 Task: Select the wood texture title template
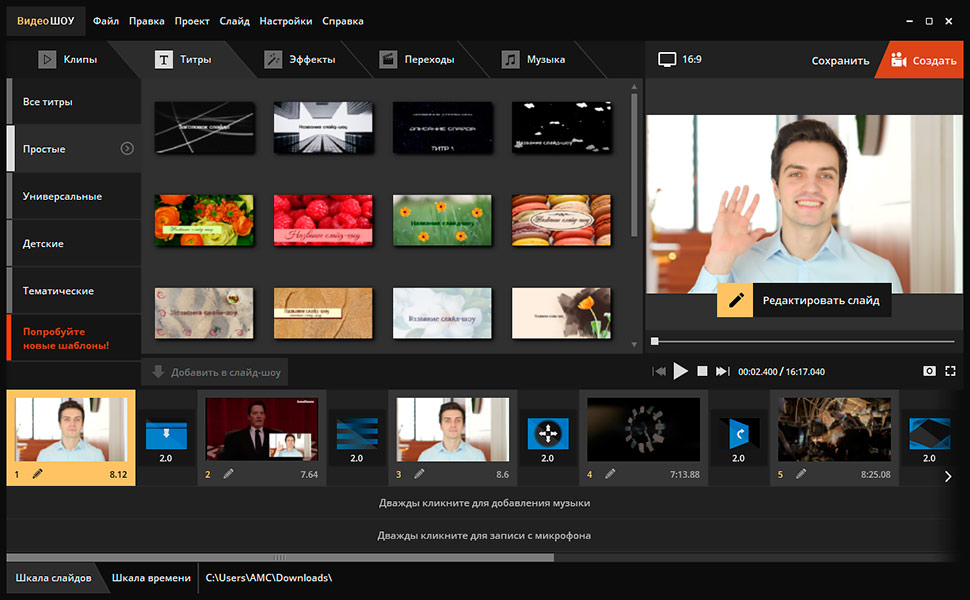coord(323,313)
